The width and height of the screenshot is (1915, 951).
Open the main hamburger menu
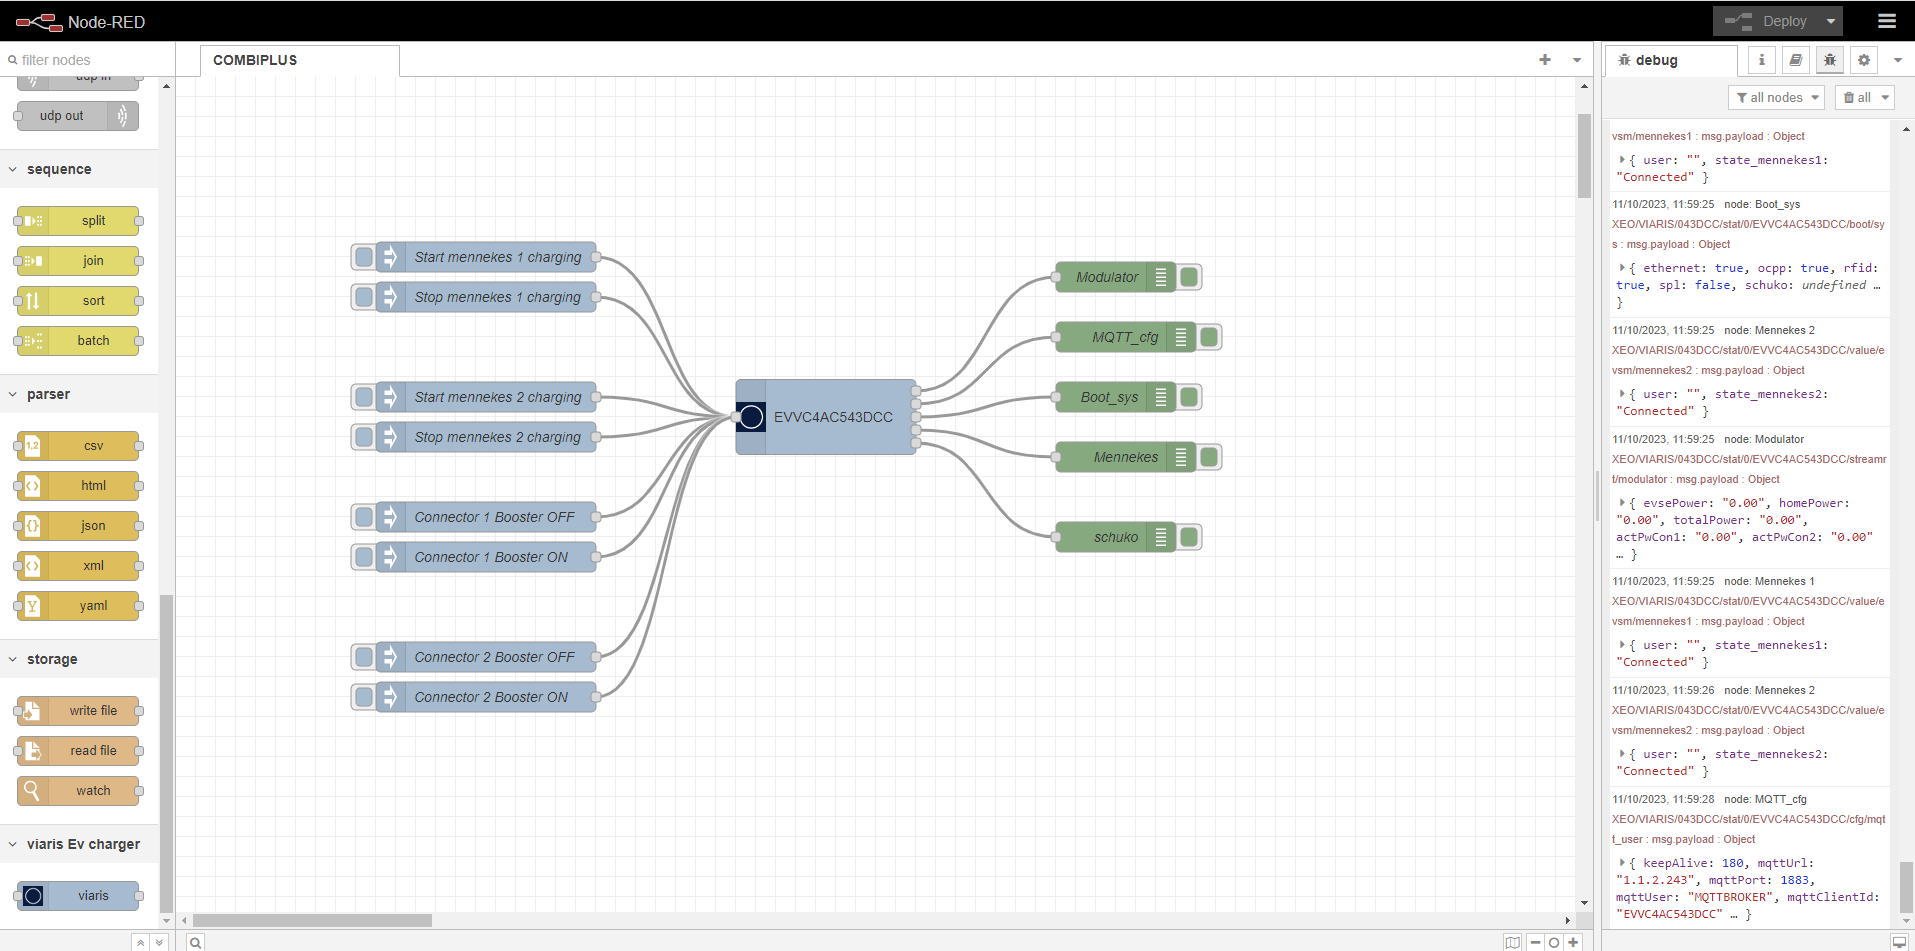(1886, 21)
